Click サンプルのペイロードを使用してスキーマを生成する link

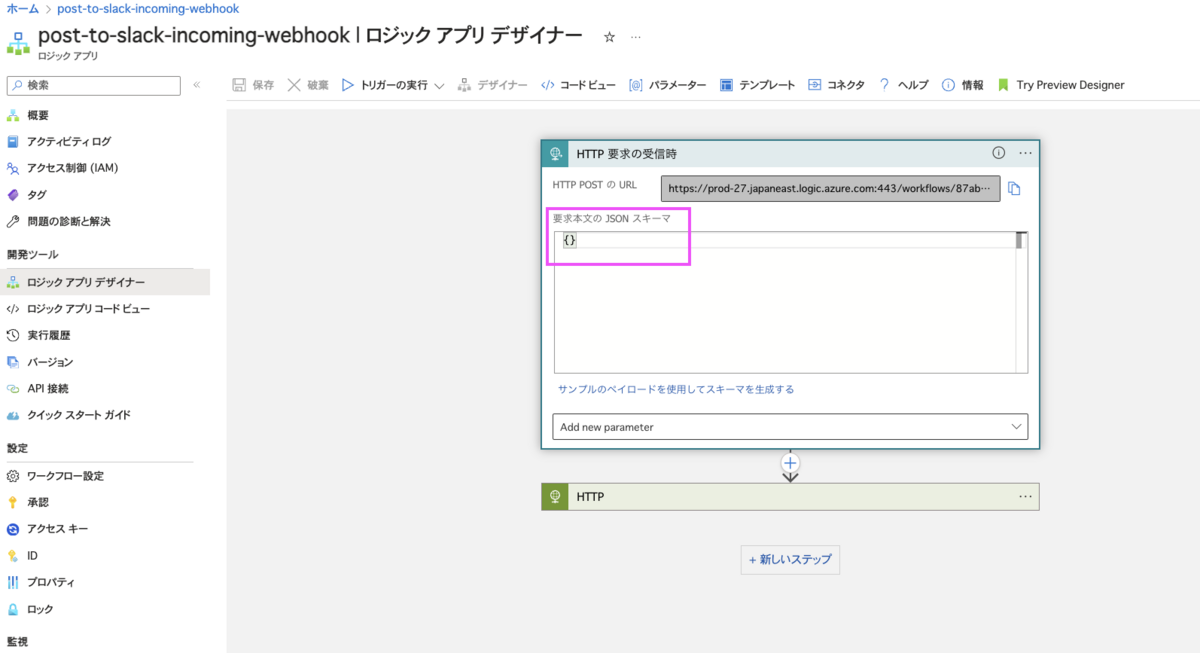[676, 389]
